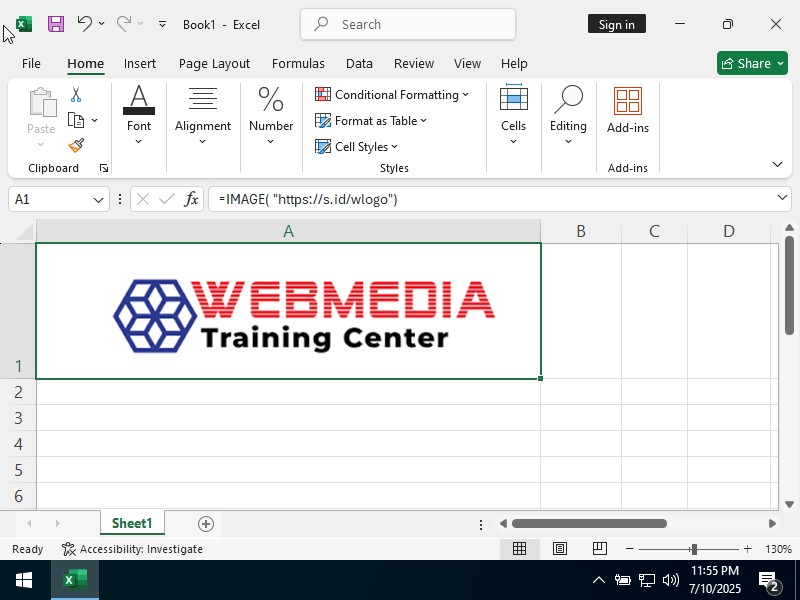This screenshot has width=800, height=600.
Task: Switch to Page Break Preview icon
Action: pyautogui.click(x=599, y=548)
